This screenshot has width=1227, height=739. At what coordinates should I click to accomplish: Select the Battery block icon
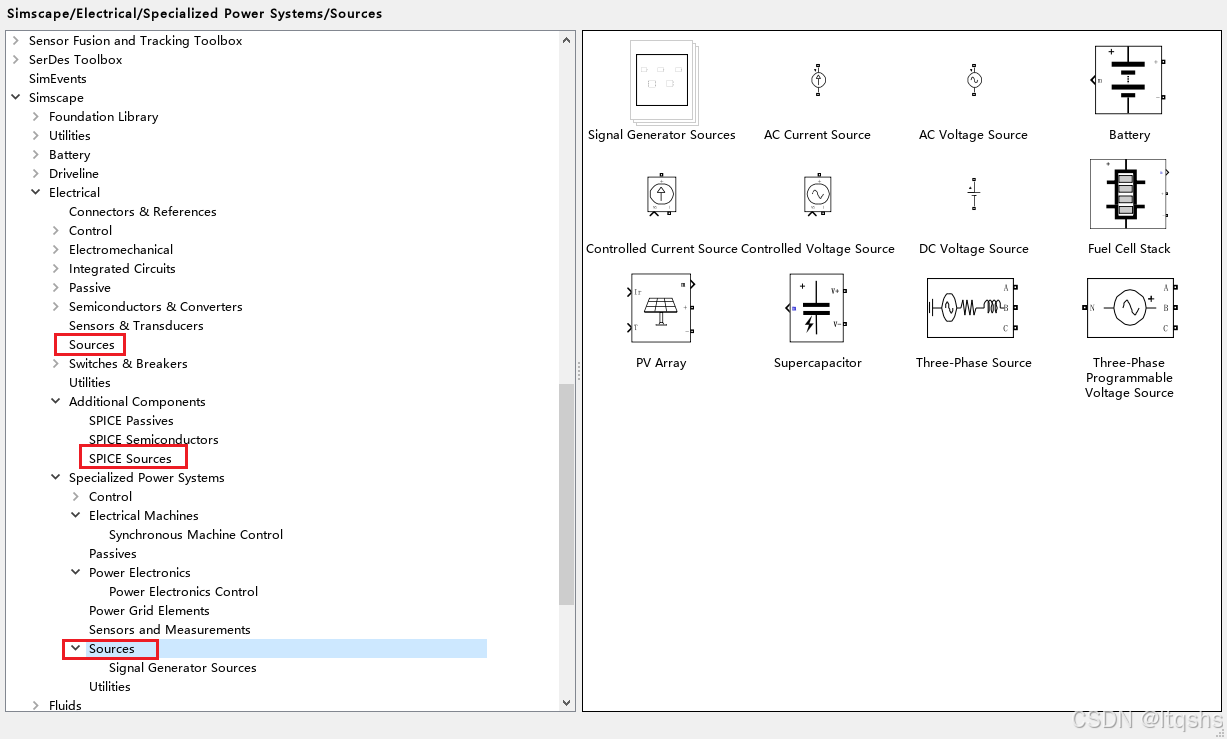tap(1129, 80)
